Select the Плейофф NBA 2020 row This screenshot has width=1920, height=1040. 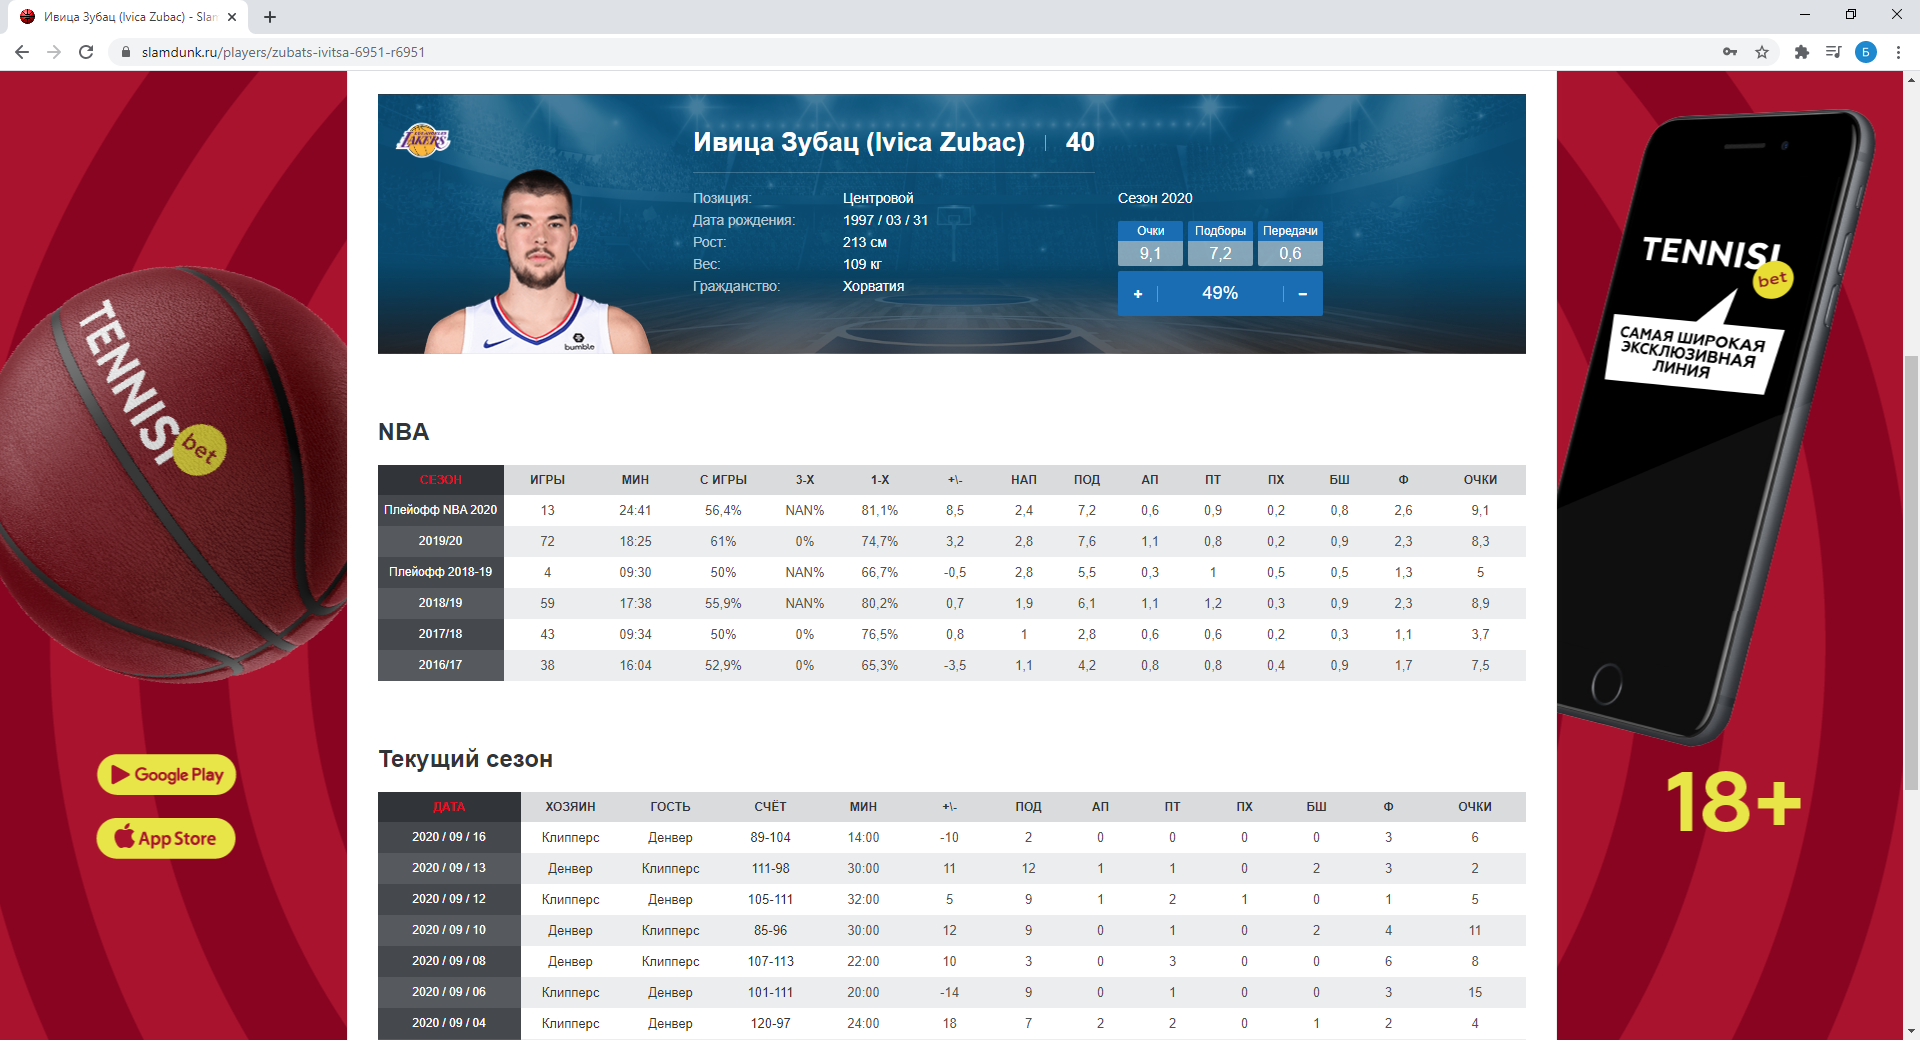pos(952,510)
